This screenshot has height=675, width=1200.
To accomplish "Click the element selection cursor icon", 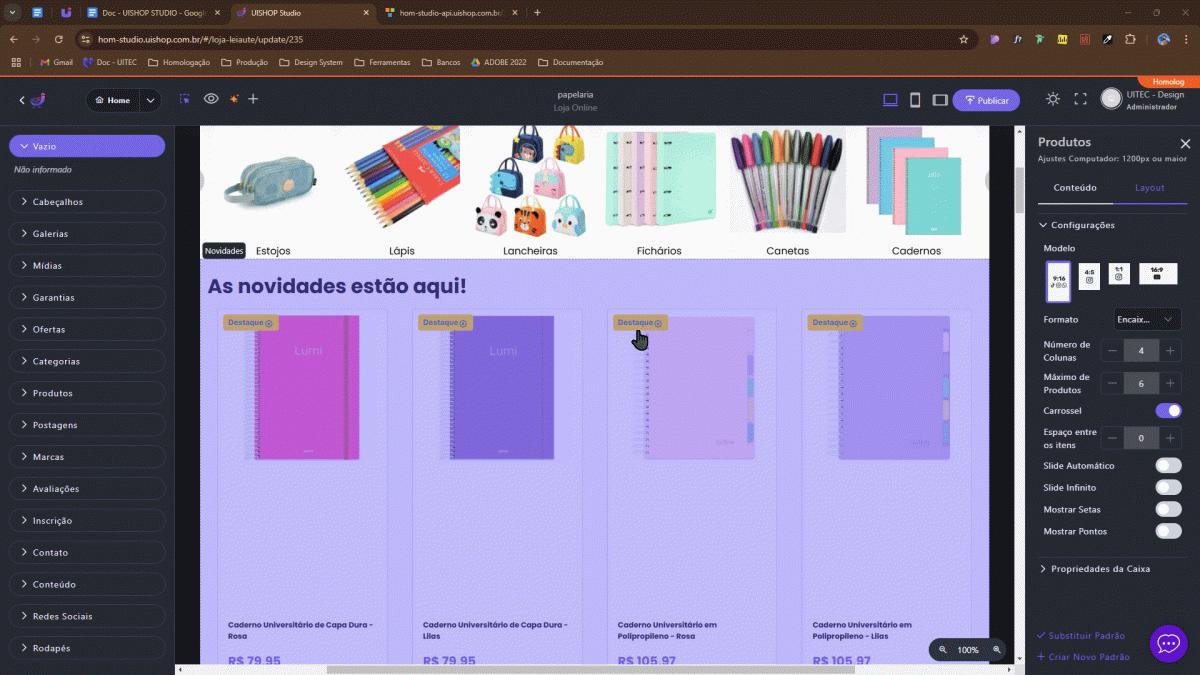I will tap(185, 99).
